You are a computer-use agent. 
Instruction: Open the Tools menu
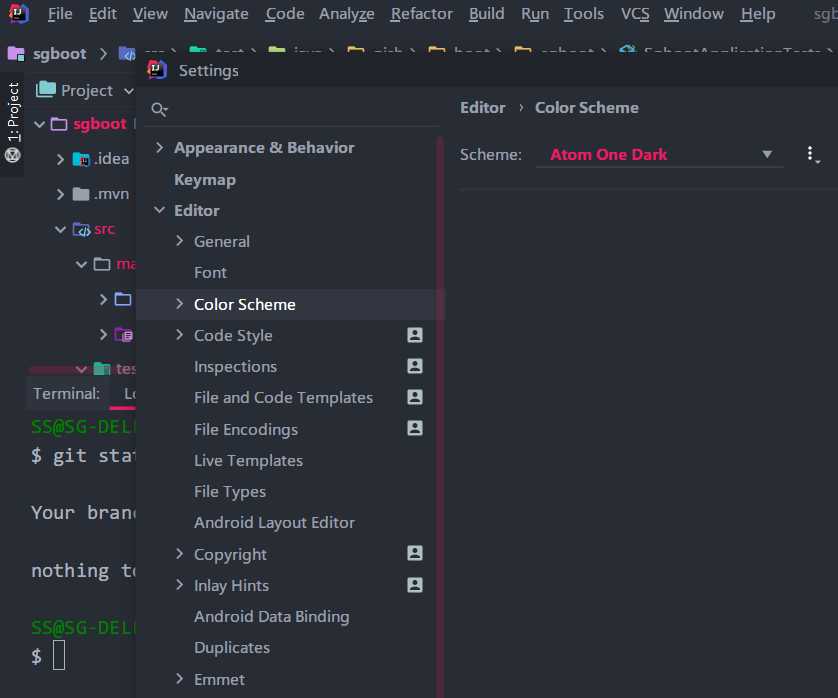coord(584,14)
